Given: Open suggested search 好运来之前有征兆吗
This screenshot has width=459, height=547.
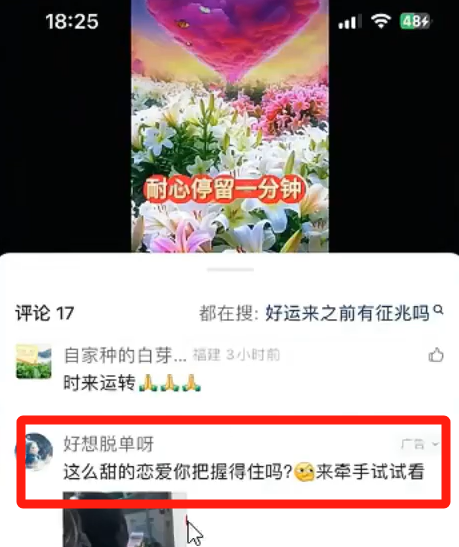Looking at the screenshot, I should tap(347, 313).
